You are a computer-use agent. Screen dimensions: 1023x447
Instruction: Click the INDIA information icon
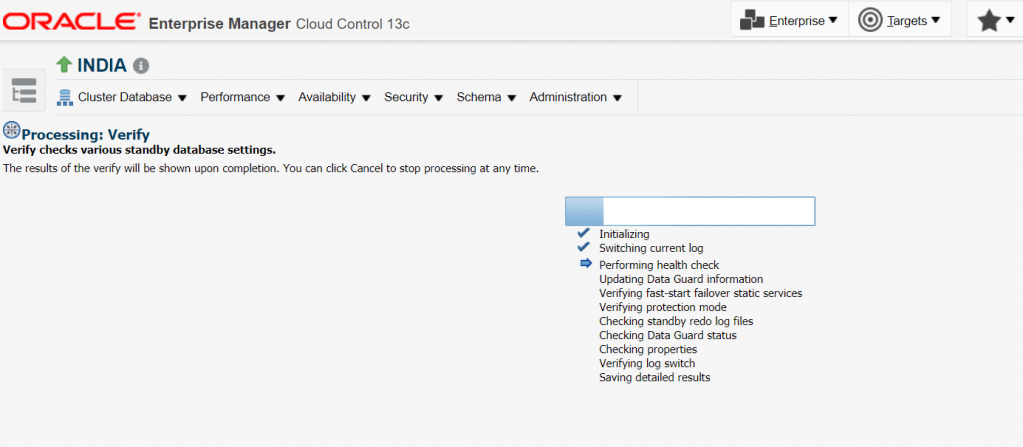(141, 66)
